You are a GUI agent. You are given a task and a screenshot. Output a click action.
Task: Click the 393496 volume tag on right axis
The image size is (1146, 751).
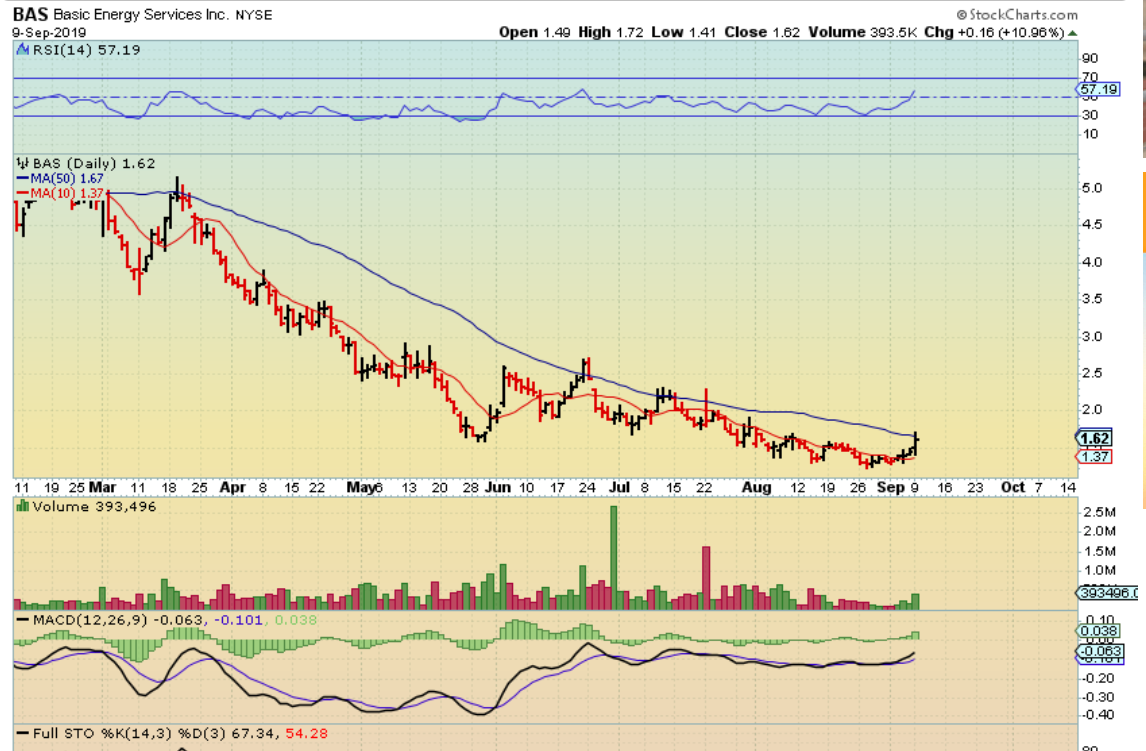[1107, 592]
